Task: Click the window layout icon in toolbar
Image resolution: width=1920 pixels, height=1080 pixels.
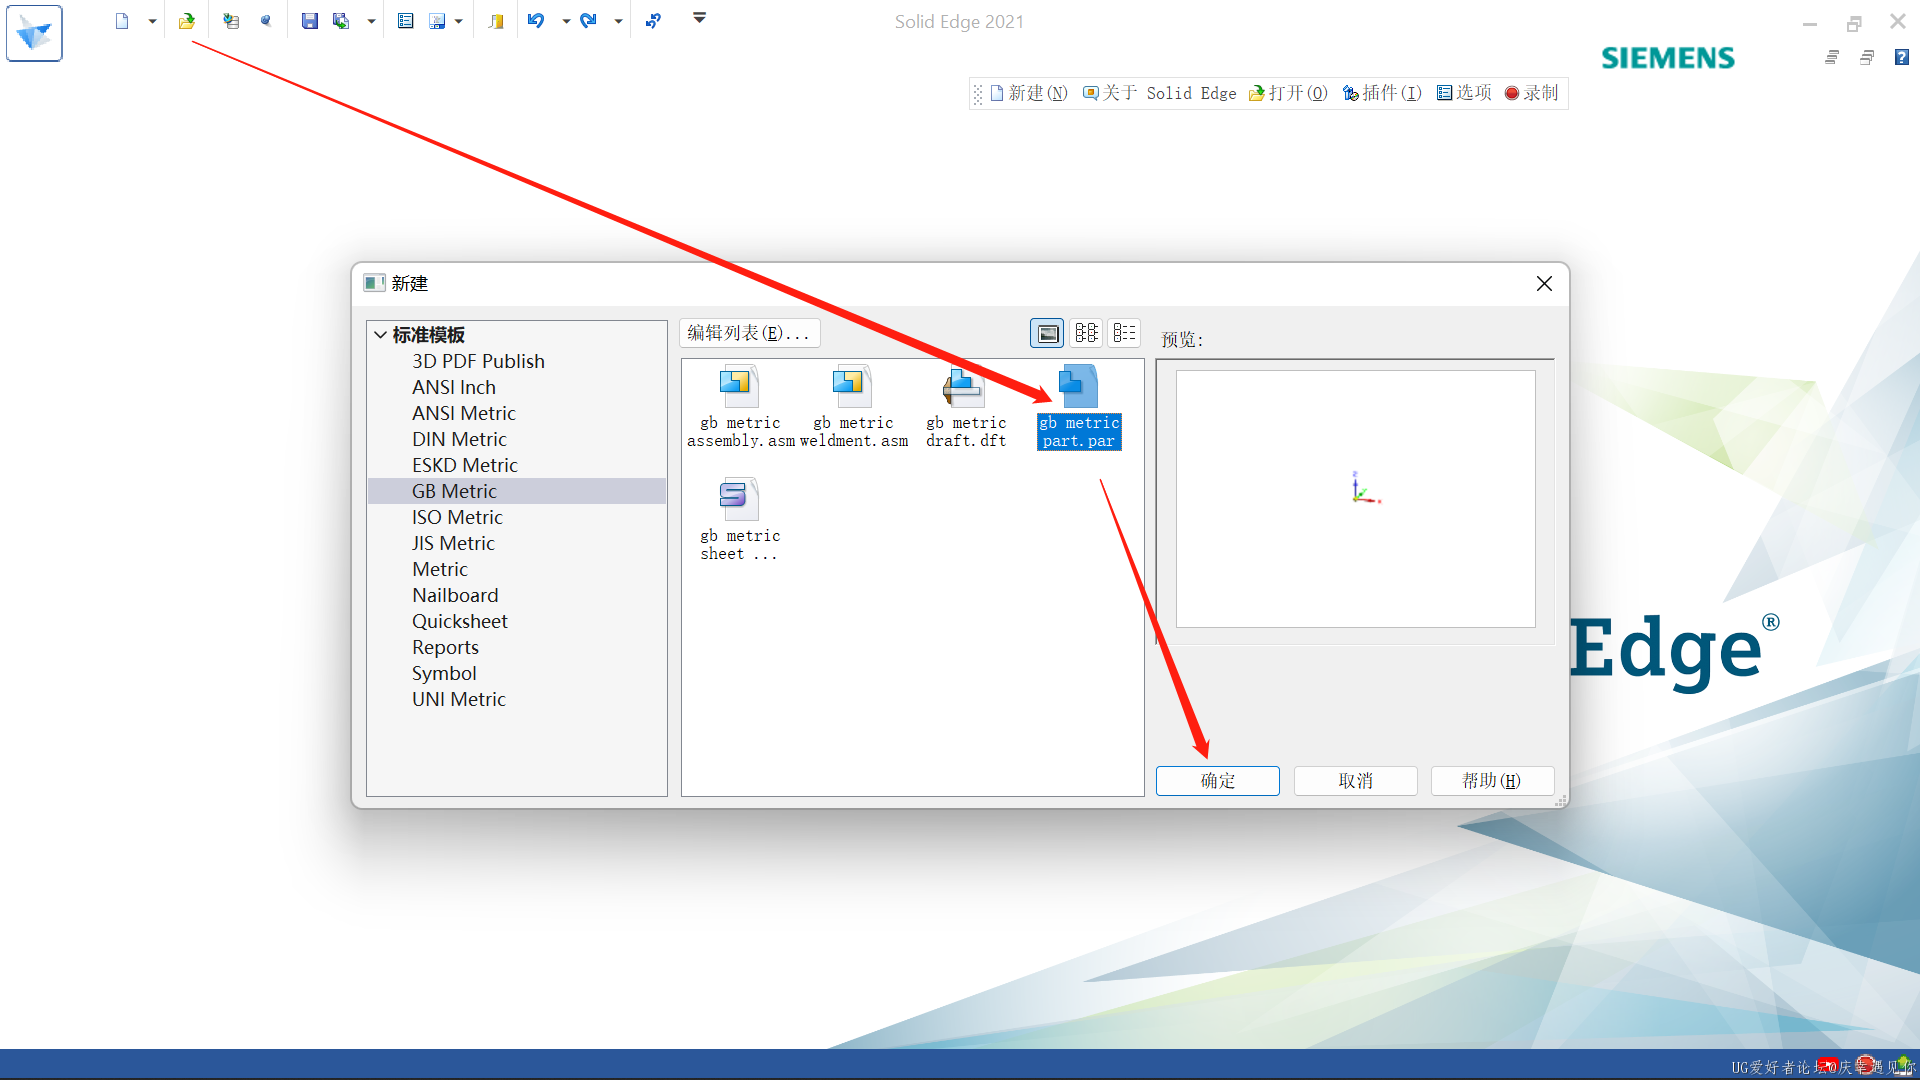Action: pos(437,21)
